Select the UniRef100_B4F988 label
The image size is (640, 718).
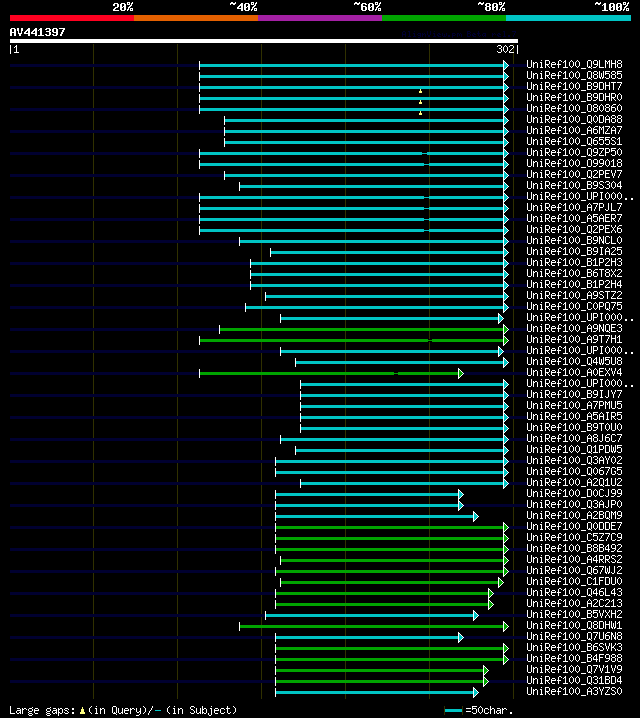(574, 658)
